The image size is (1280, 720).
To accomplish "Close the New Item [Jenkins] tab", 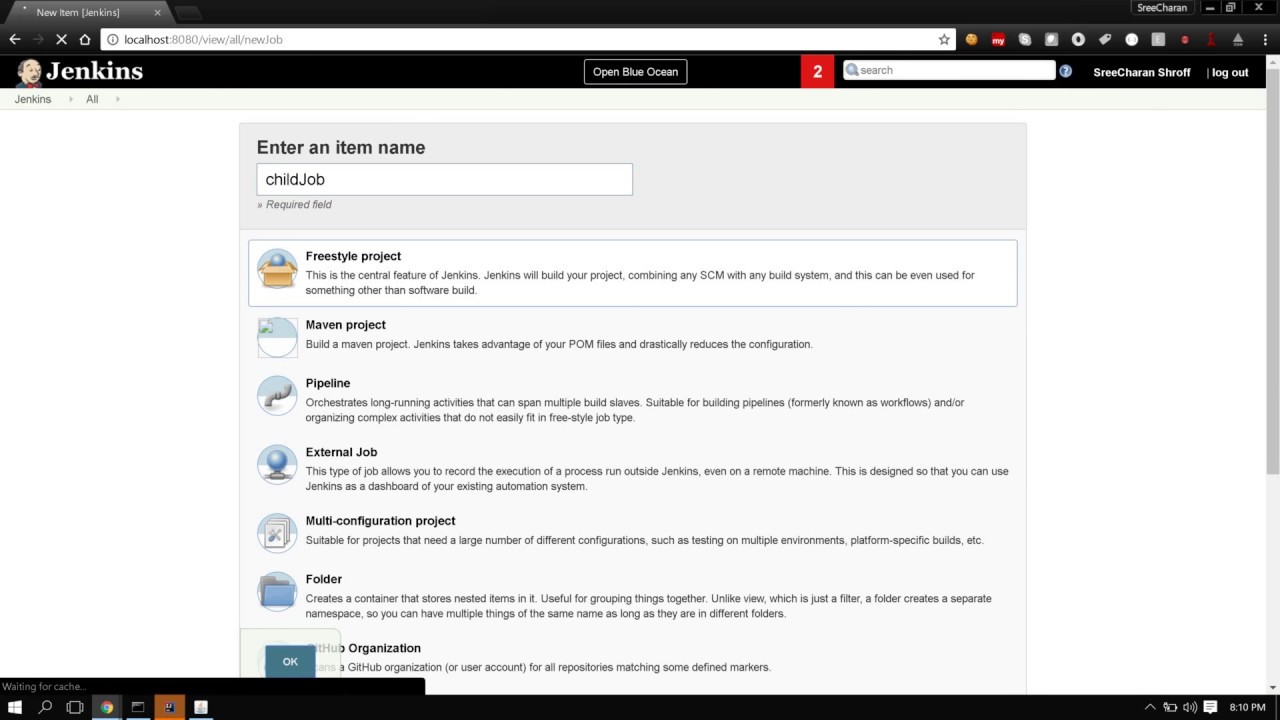I will coord(158,12).
